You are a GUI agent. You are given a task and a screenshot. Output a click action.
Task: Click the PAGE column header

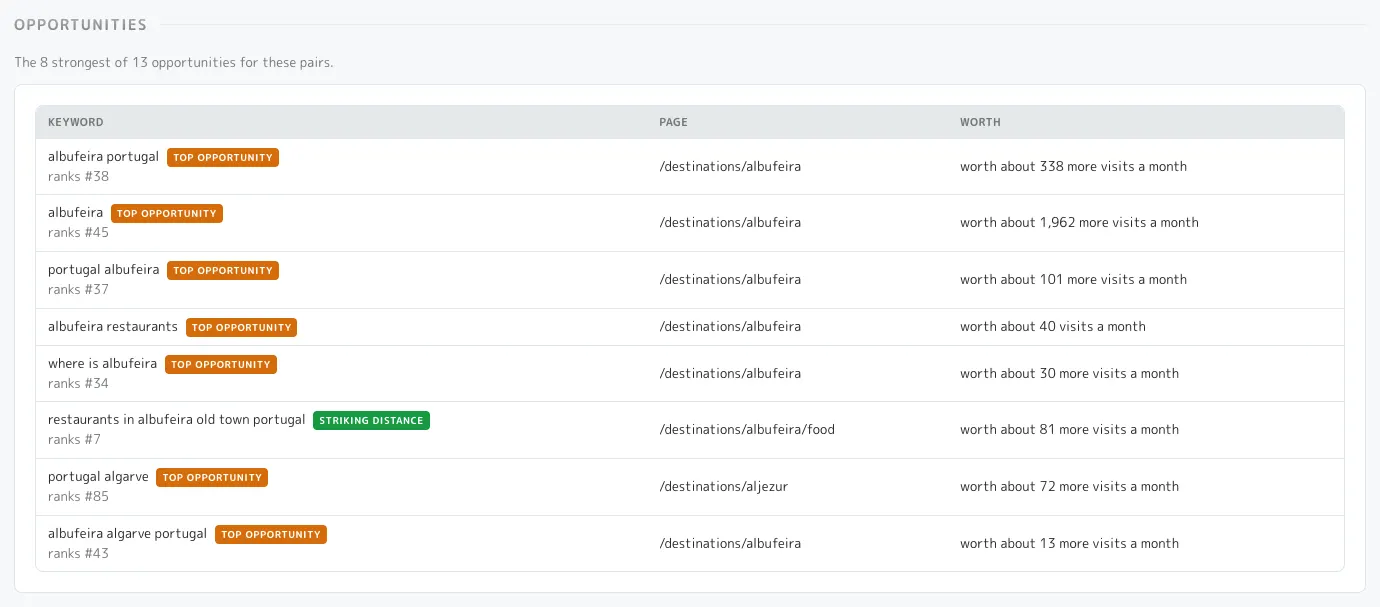tap(673, 122)
